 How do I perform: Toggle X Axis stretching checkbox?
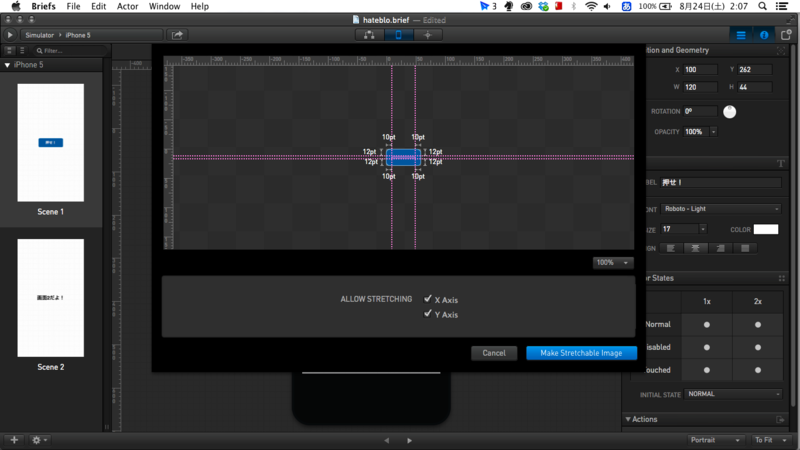(x=428, y=299)
